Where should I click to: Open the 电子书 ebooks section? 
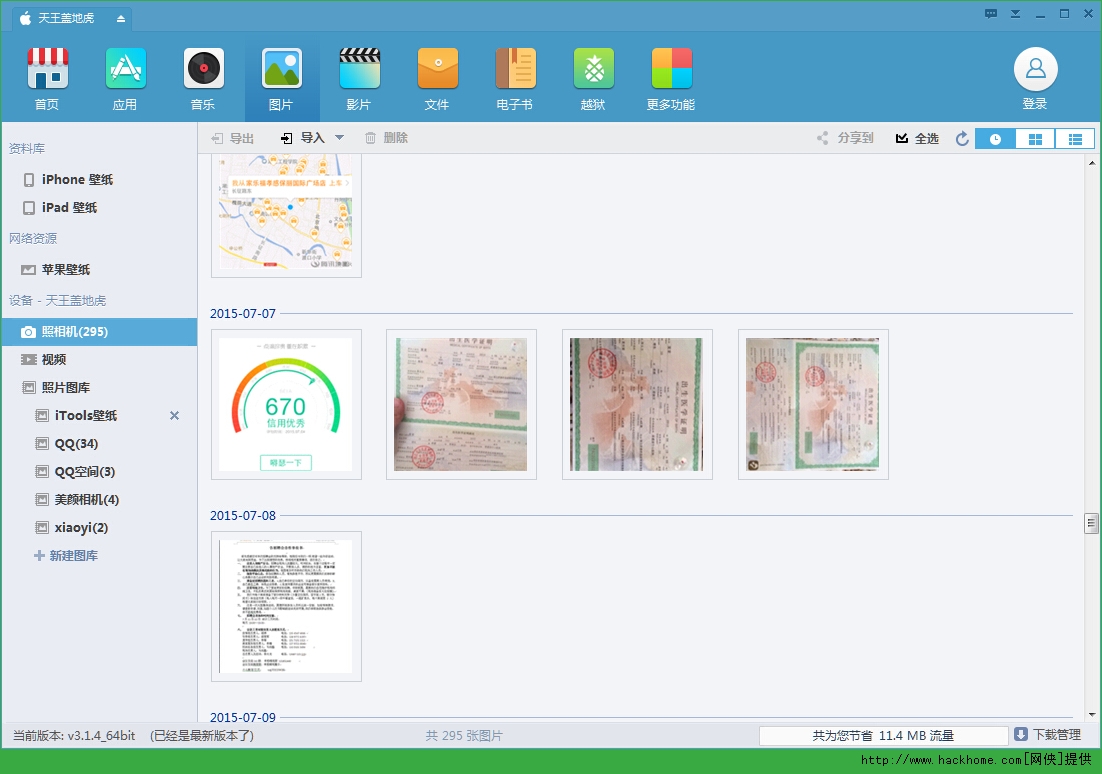pos(515,79)
